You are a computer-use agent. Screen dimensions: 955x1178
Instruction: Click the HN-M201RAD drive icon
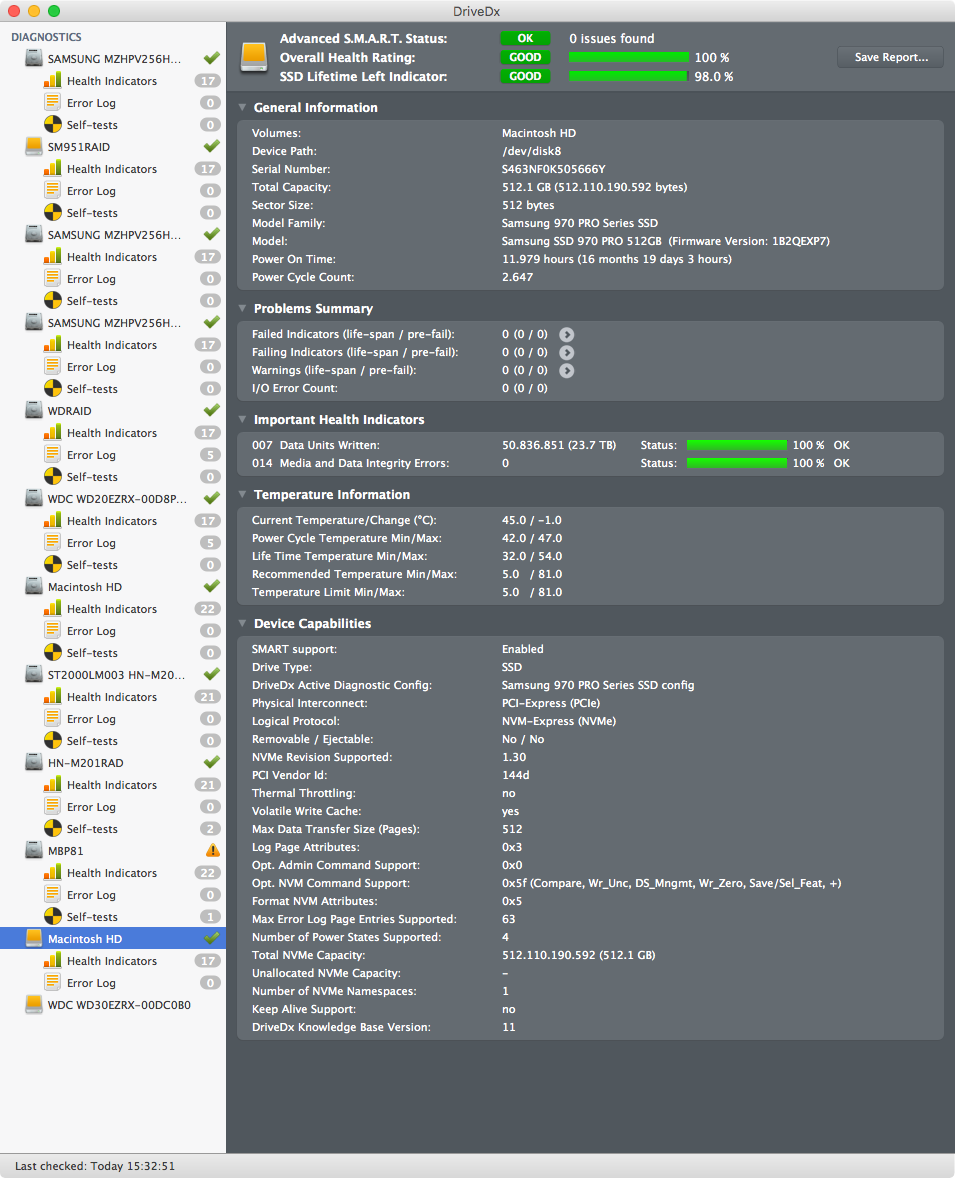pyautogui.click(x=34, y=763)
